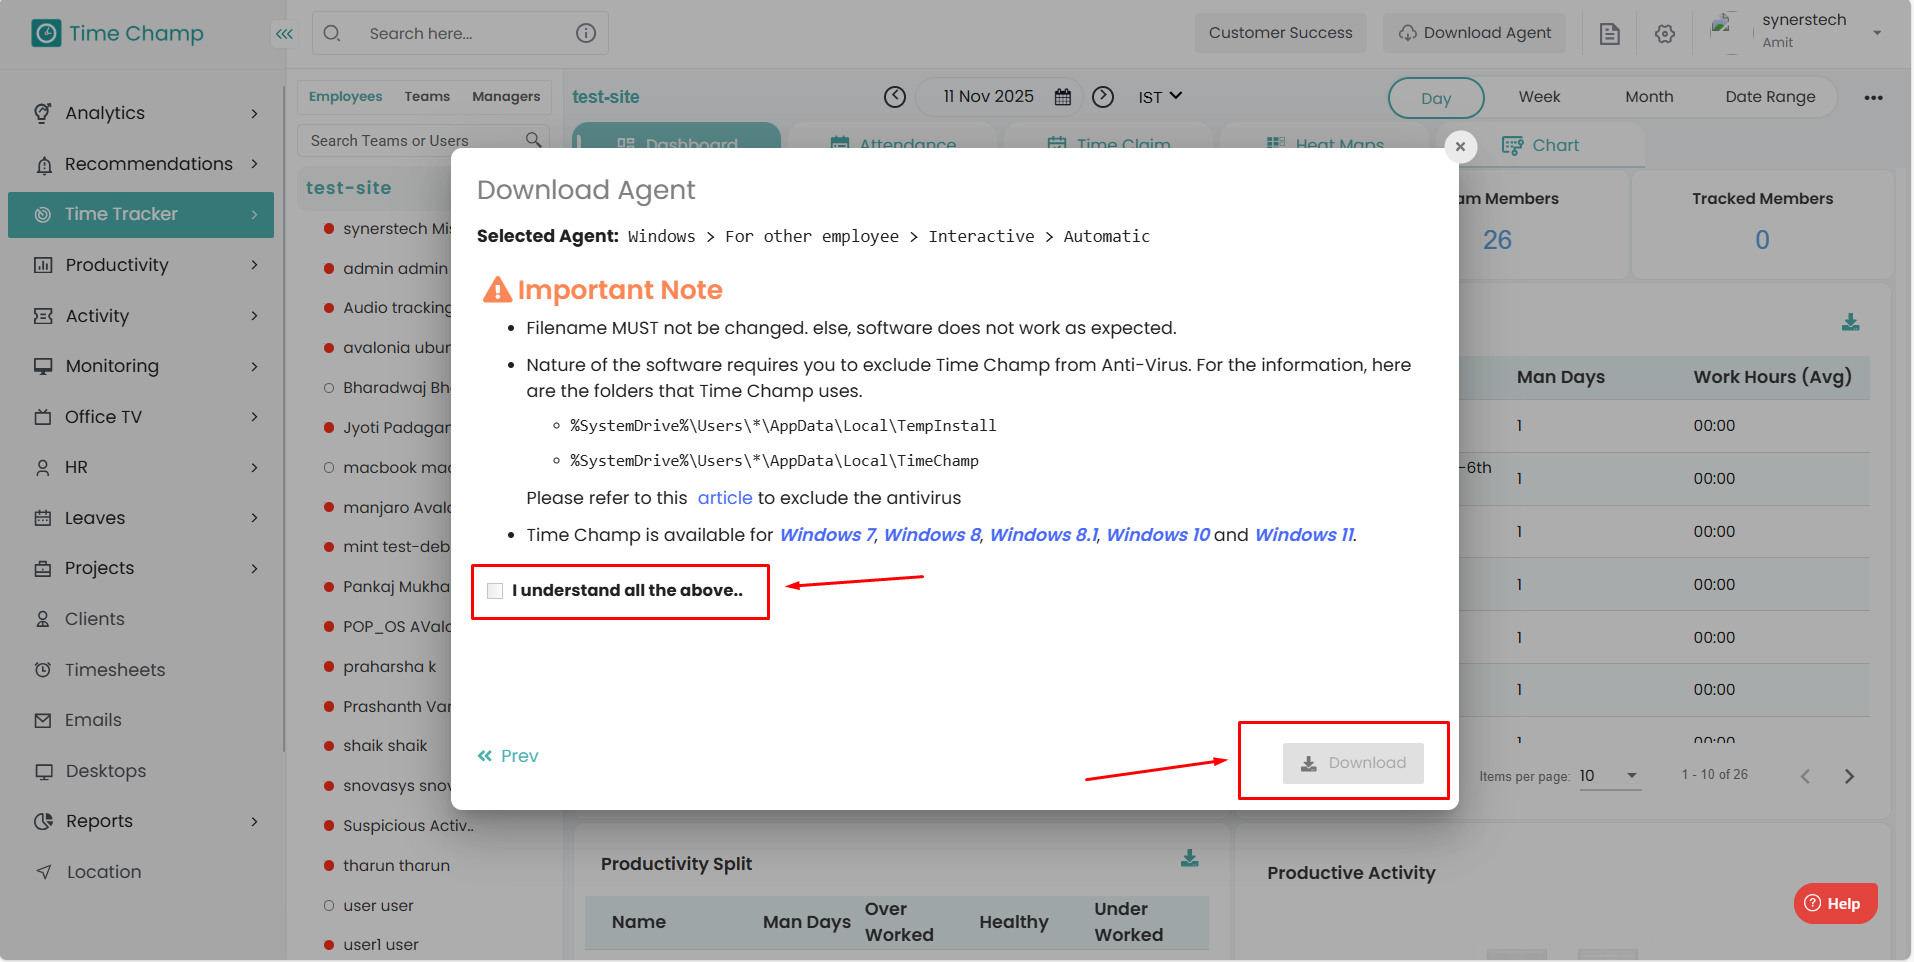Image resolution: width=1914 pixels, height=962 pixels.
Task: Select user 'shaik shaik' in list
Action: pyautogui.click(x=385, y=746)
